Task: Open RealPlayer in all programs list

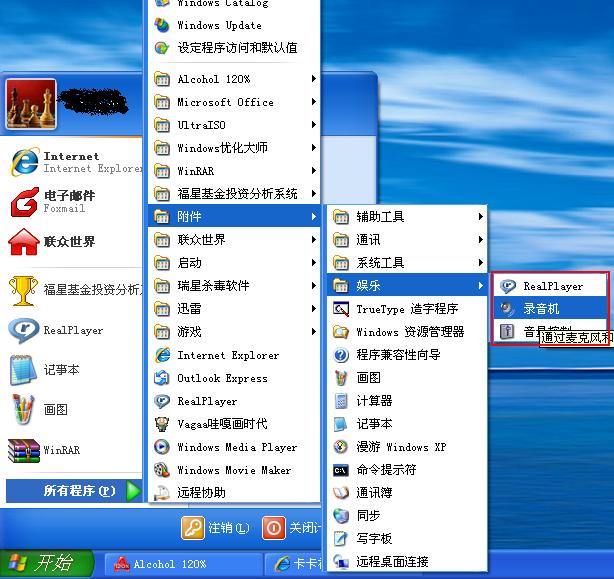Action: (234, 401)
